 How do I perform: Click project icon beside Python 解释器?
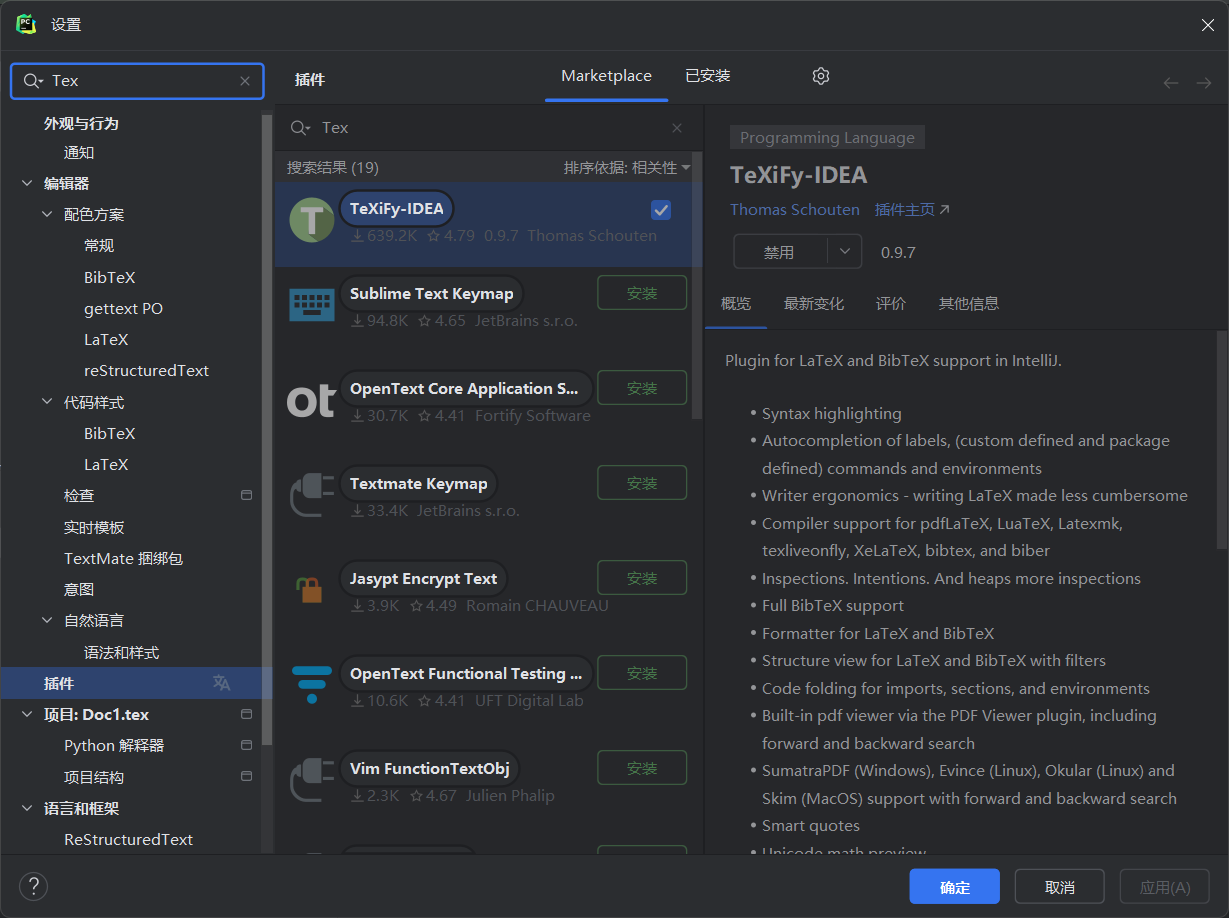coord(247,745)
